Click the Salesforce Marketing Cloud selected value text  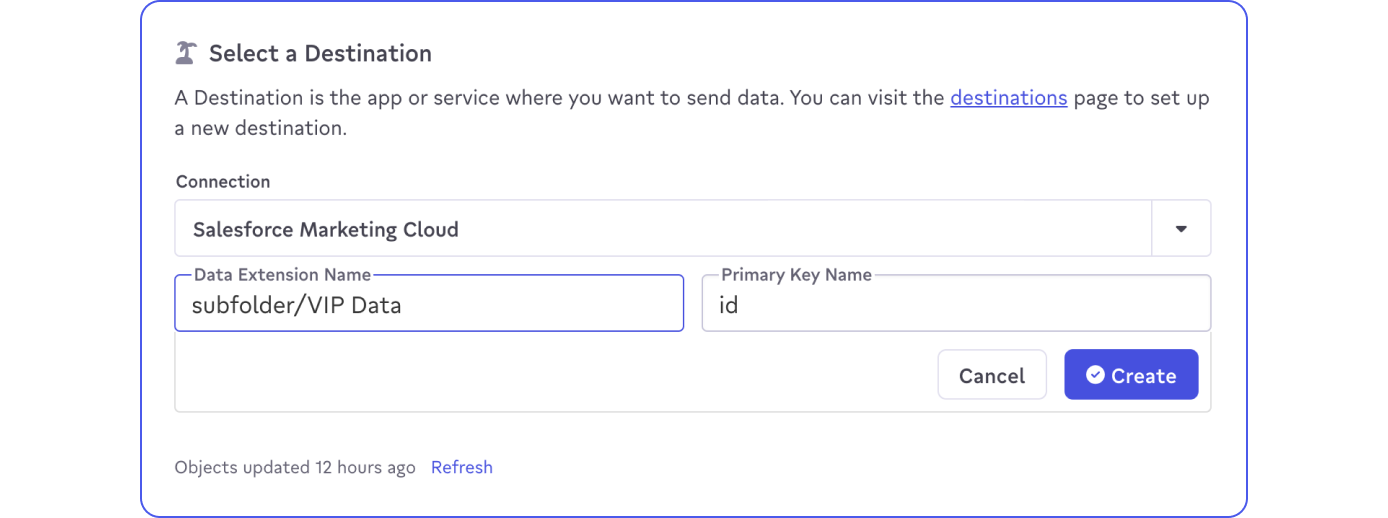tap(325, 229)
